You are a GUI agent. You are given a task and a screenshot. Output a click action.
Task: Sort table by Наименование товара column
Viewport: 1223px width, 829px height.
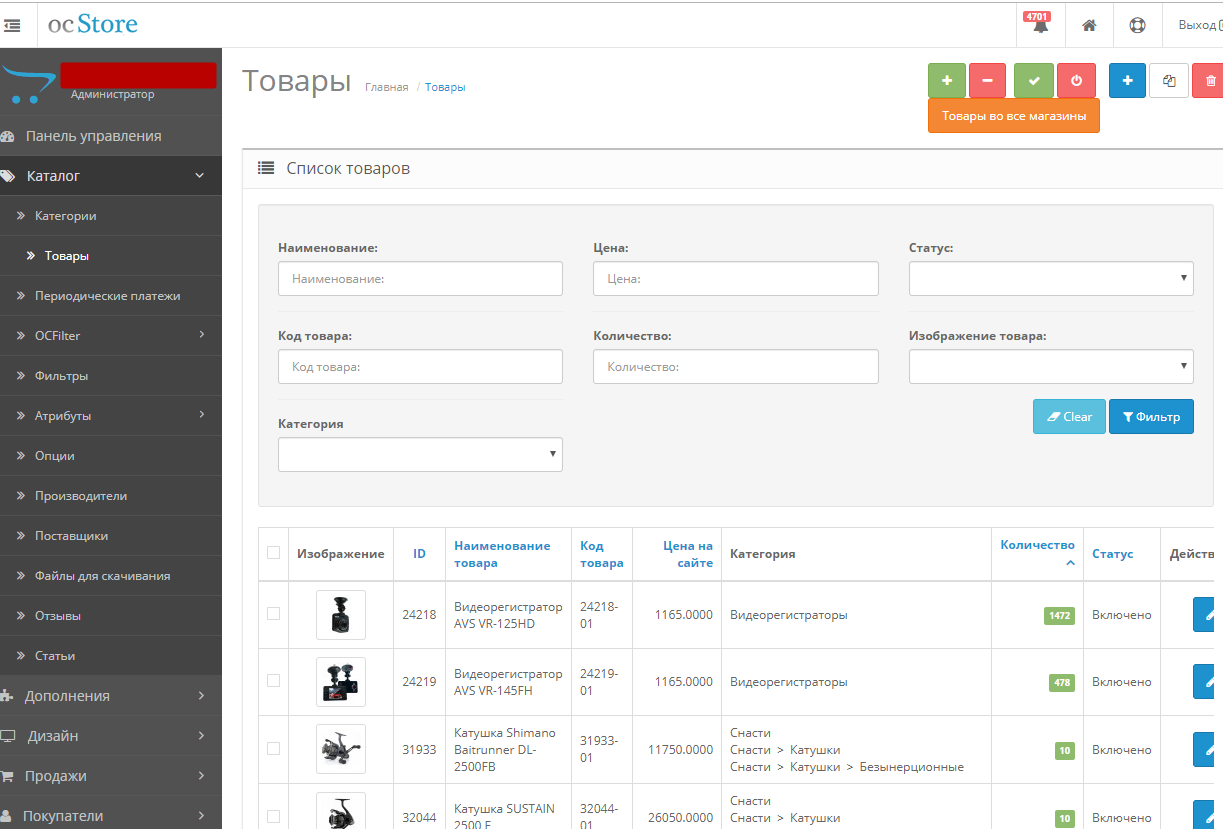(502, 554)
